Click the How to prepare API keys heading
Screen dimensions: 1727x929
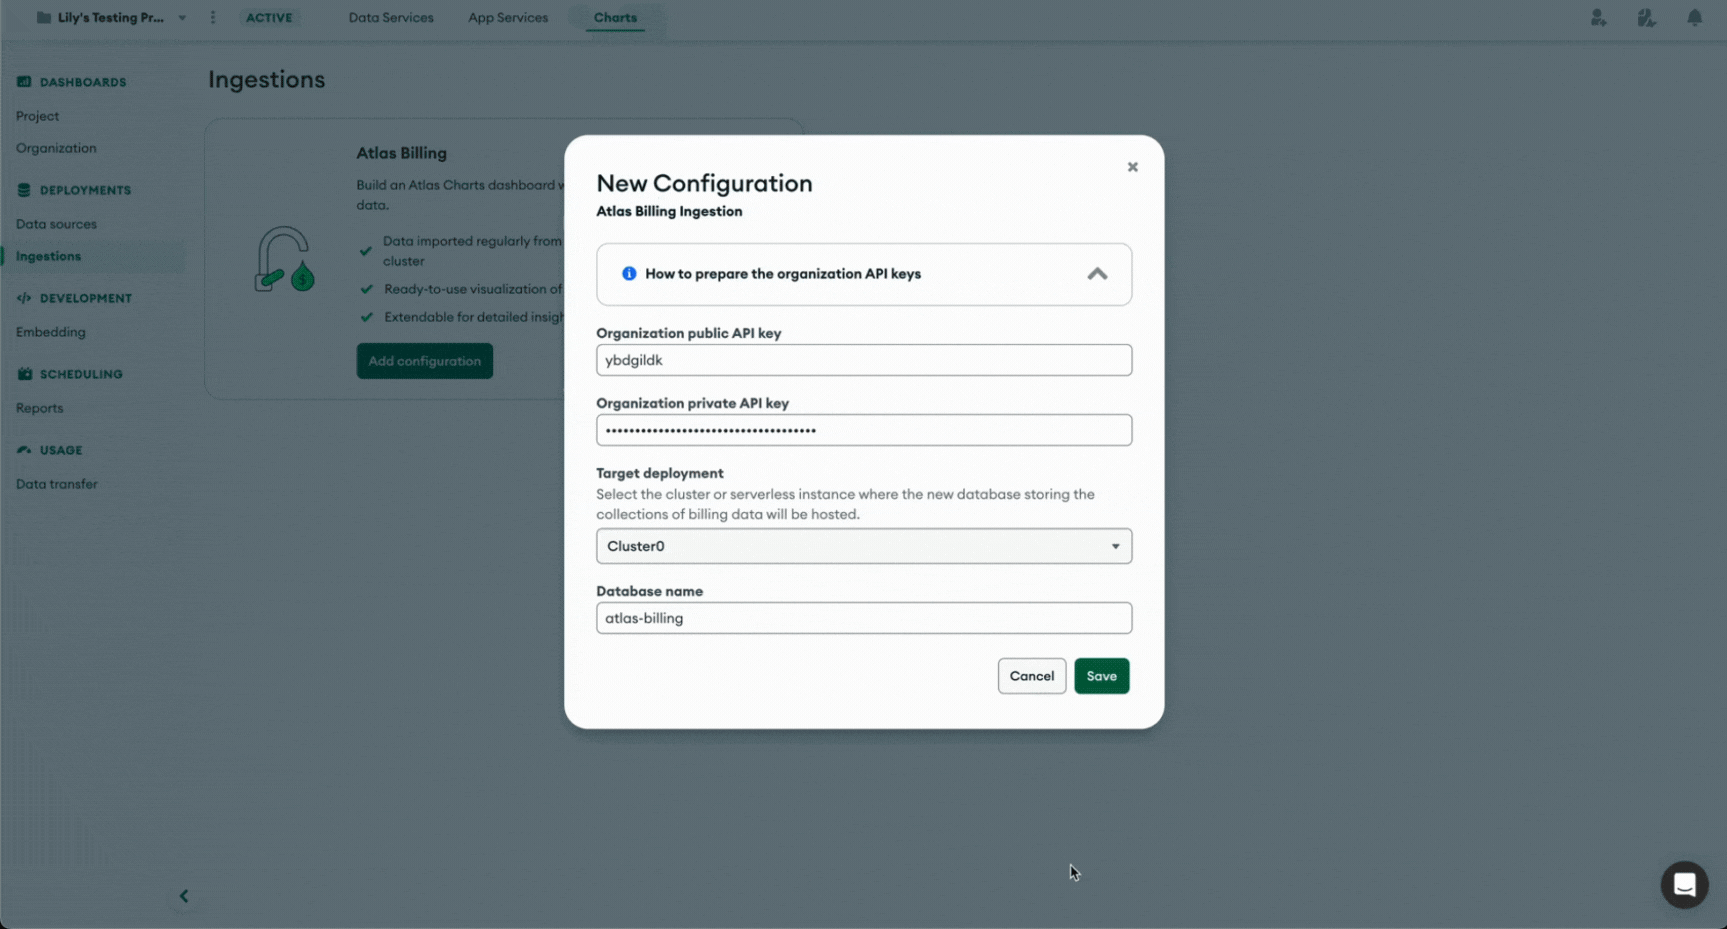783,274
